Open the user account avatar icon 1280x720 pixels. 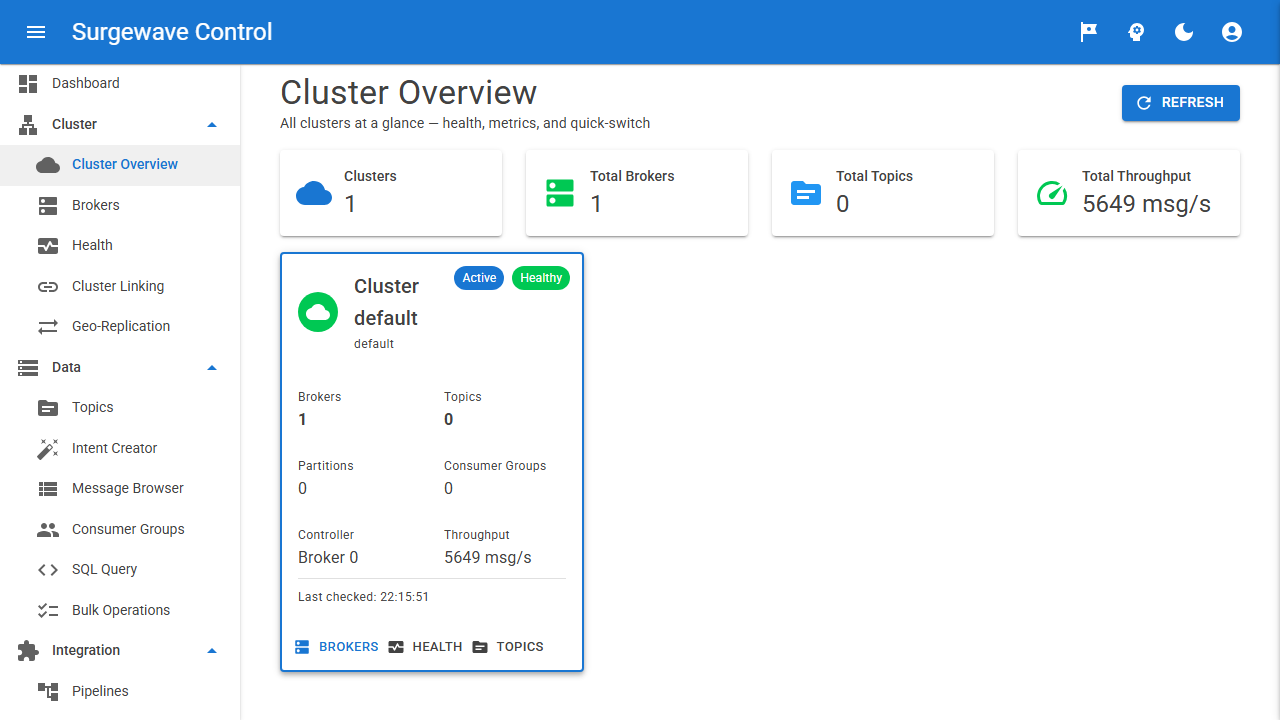(x=1232, y=32)
